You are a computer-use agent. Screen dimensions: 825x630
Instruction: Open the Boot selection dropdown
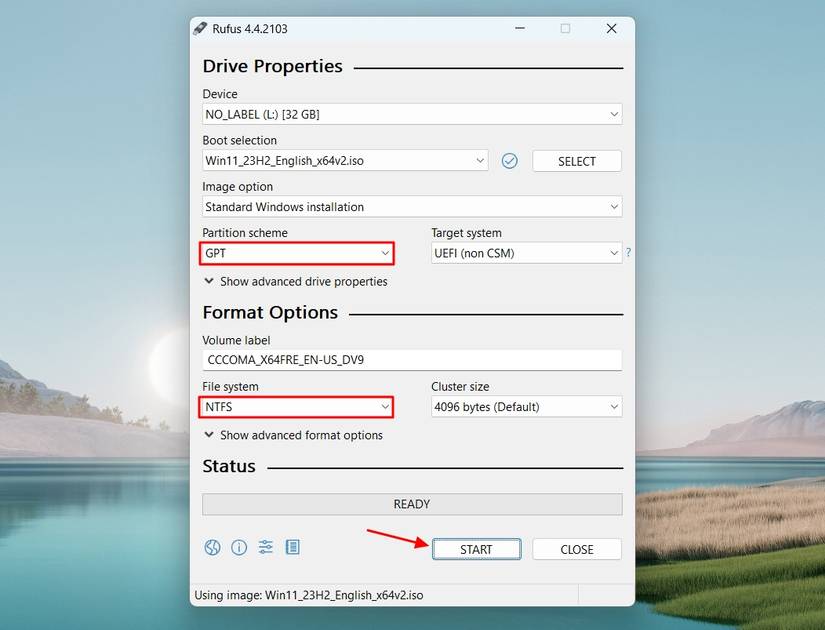pyautogui.click(x=345, y=160)
